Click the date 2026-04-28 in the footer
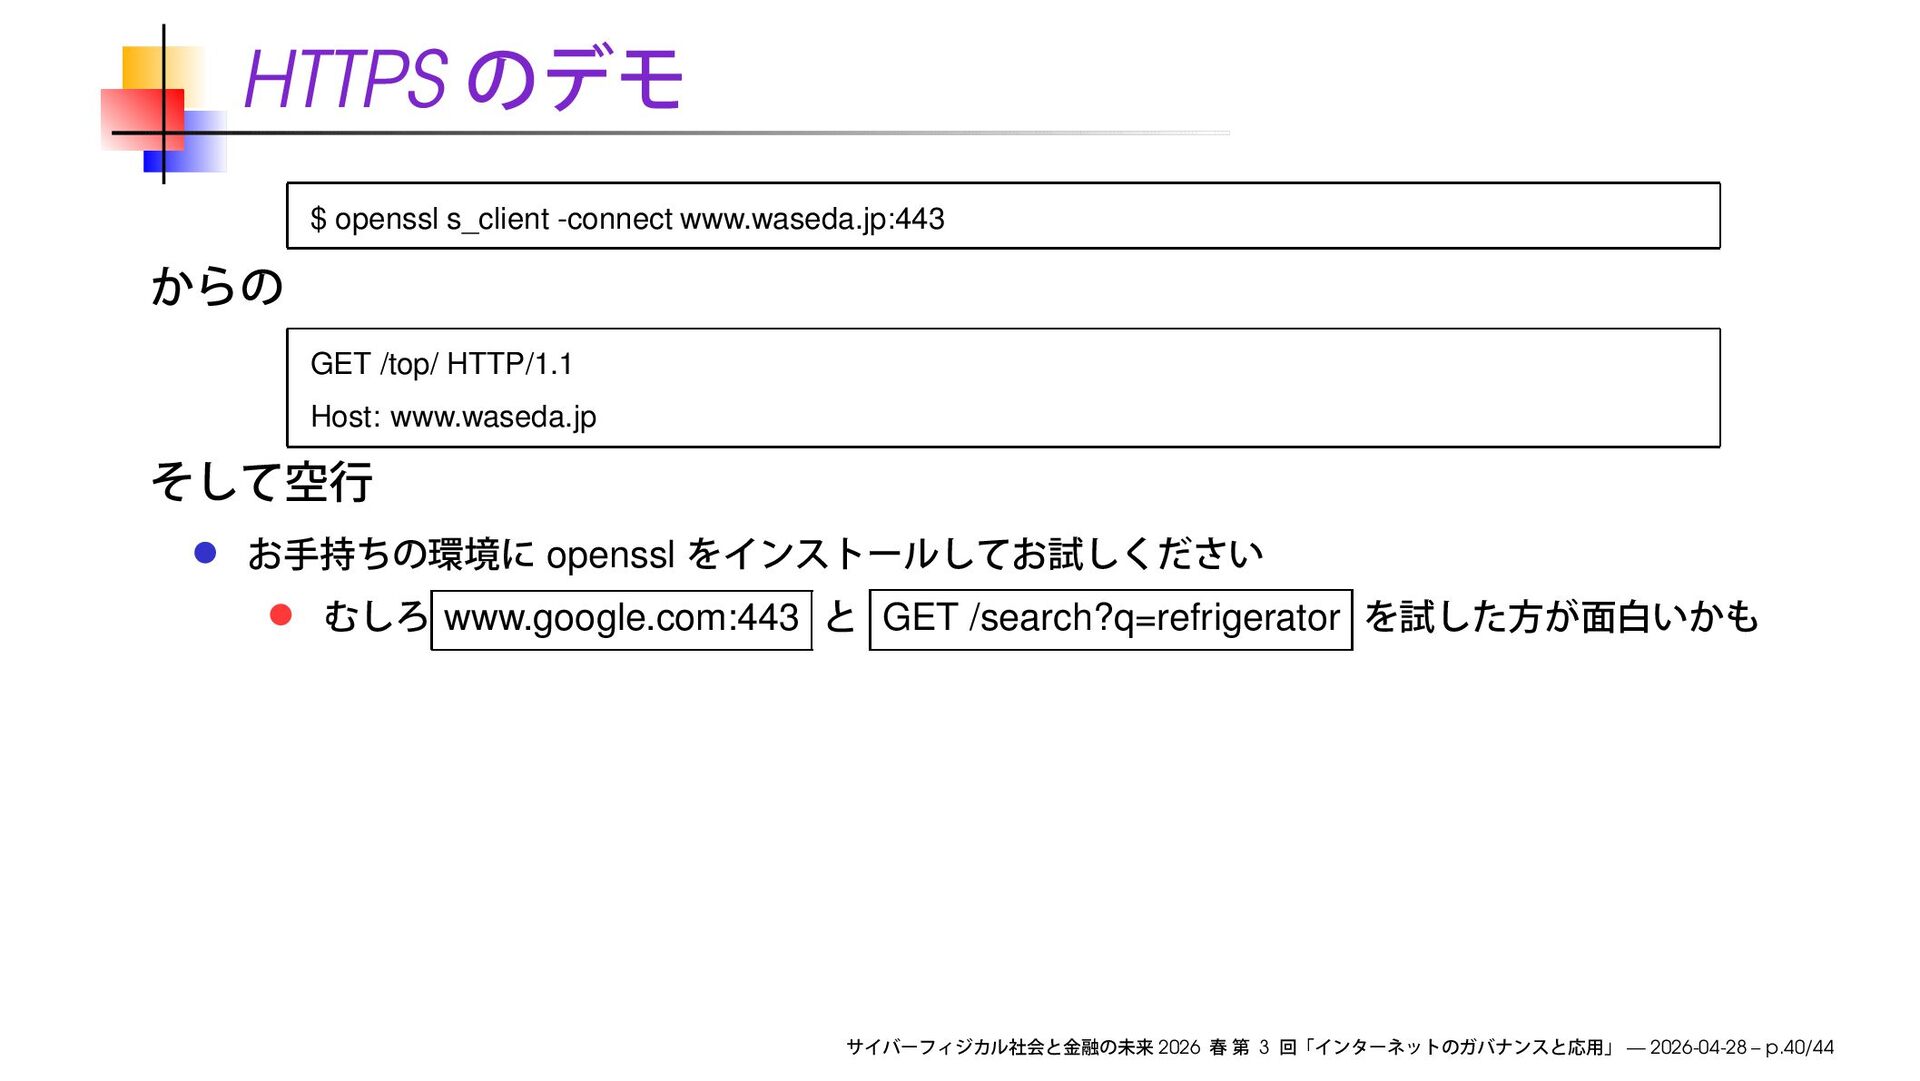The height and width of the screenshot is (1081, 1920). pos(1697,1047)
